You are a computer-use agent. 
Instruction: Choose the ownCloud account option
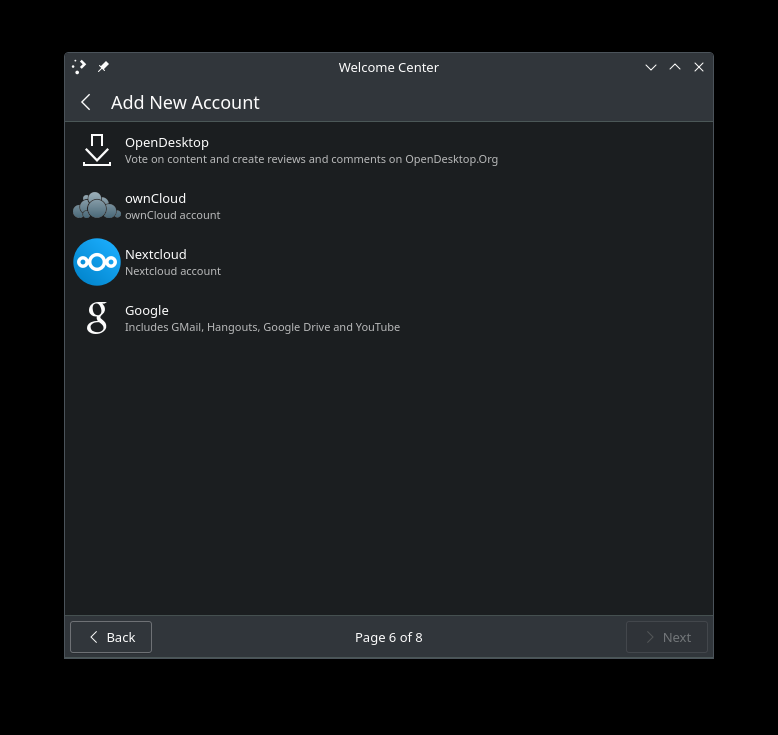click(x=389, y=206)
